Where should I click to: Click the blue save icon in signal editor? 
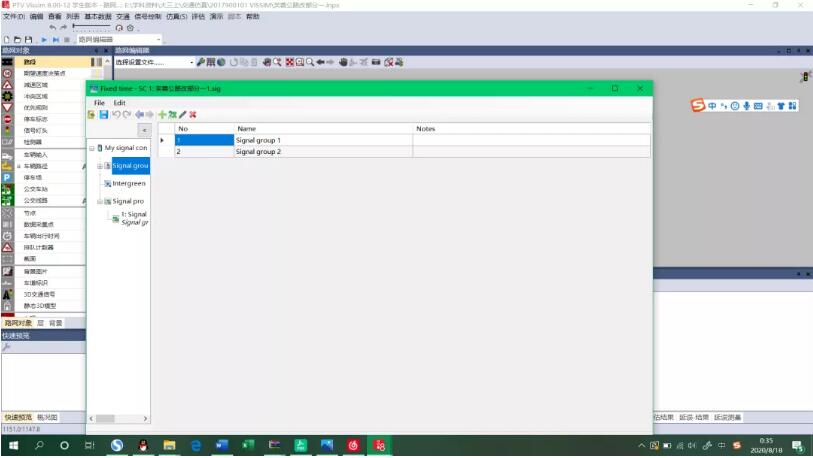104,115
